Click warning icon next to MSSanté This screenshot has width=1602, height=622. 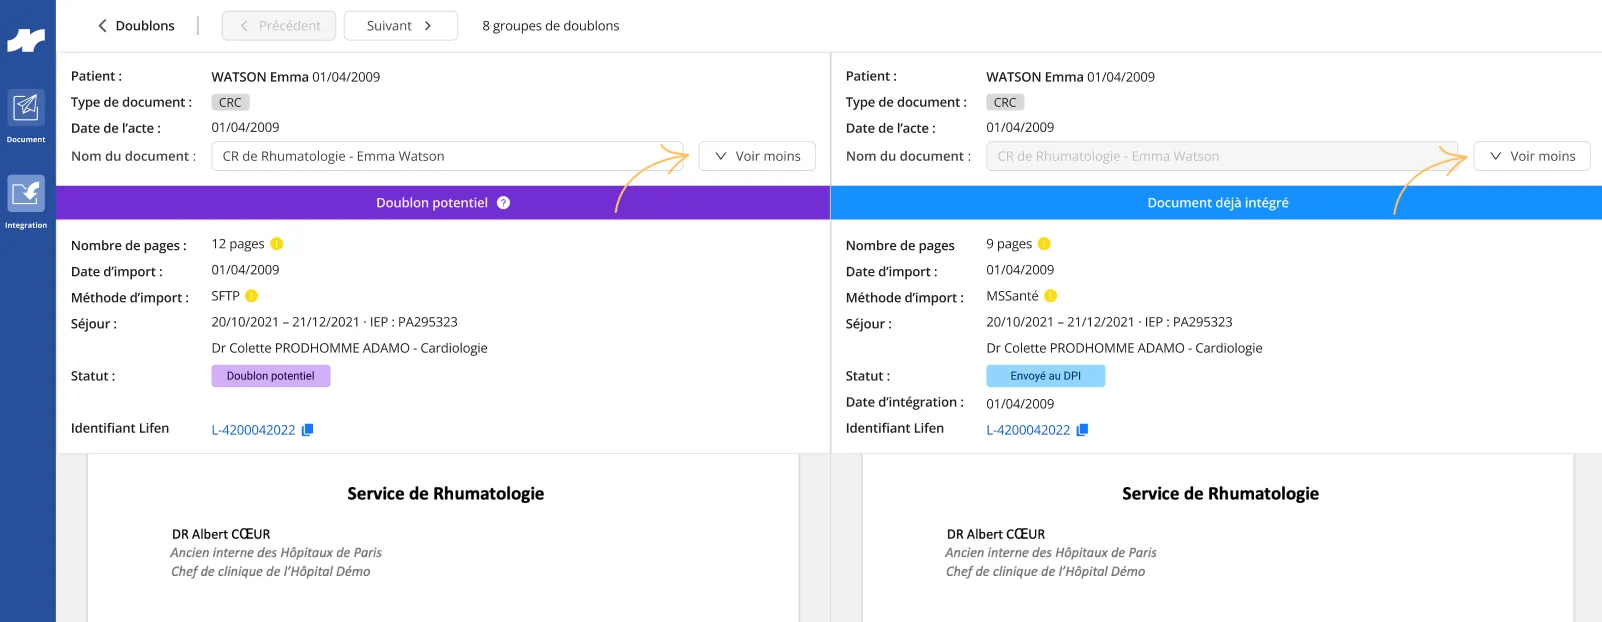[1051, 296]
